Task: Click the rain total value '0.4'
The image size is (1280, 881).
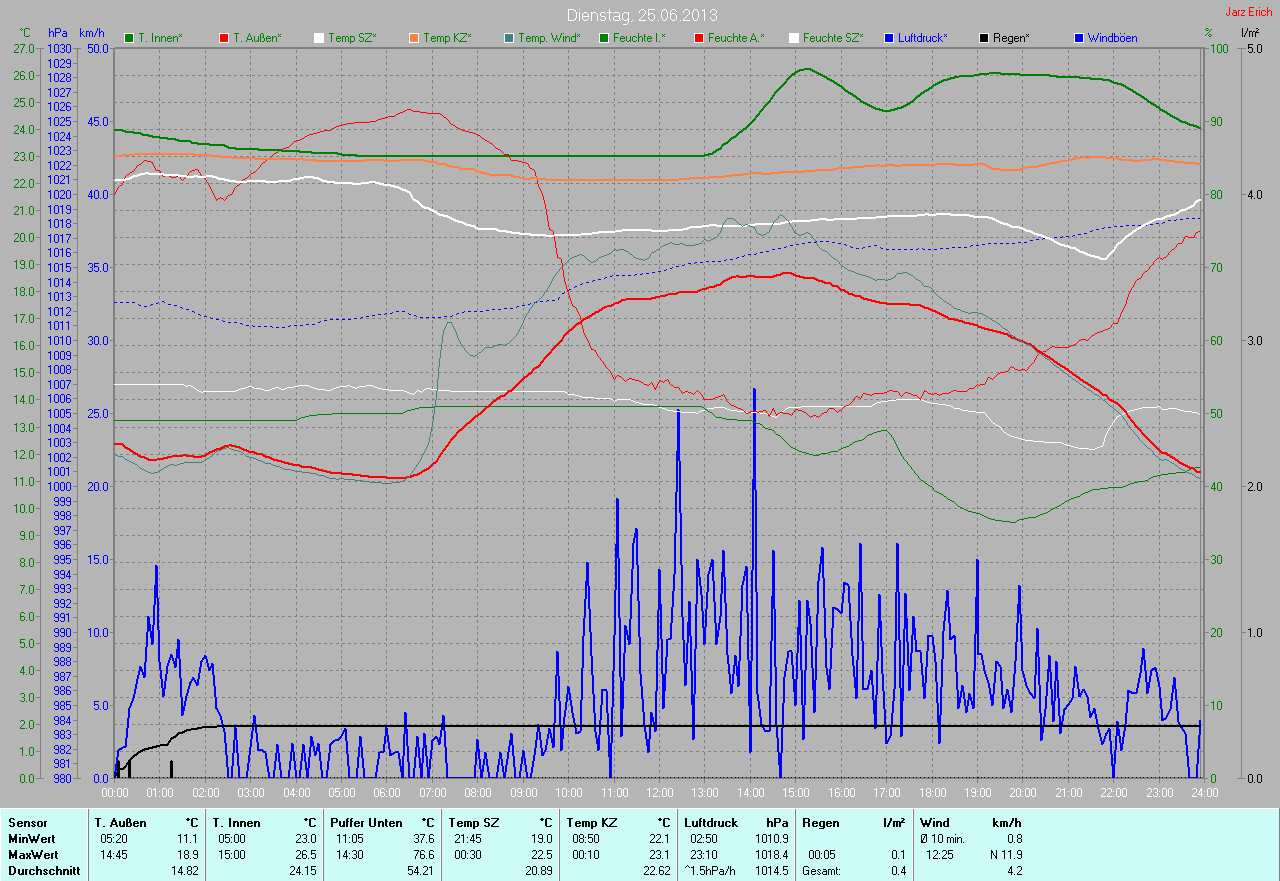Action: tap(898, 870)
